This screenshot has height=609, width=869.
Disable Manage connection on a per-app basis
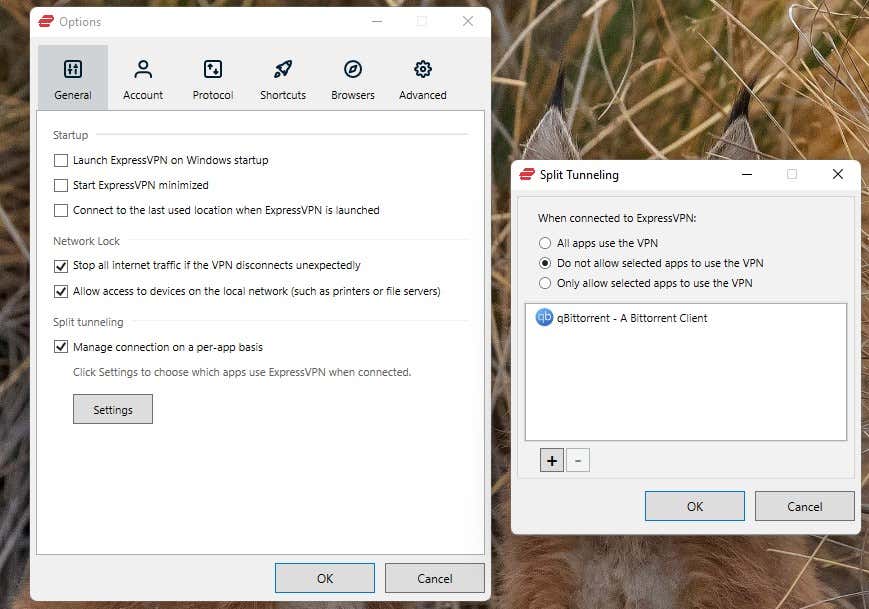(61, 347)
